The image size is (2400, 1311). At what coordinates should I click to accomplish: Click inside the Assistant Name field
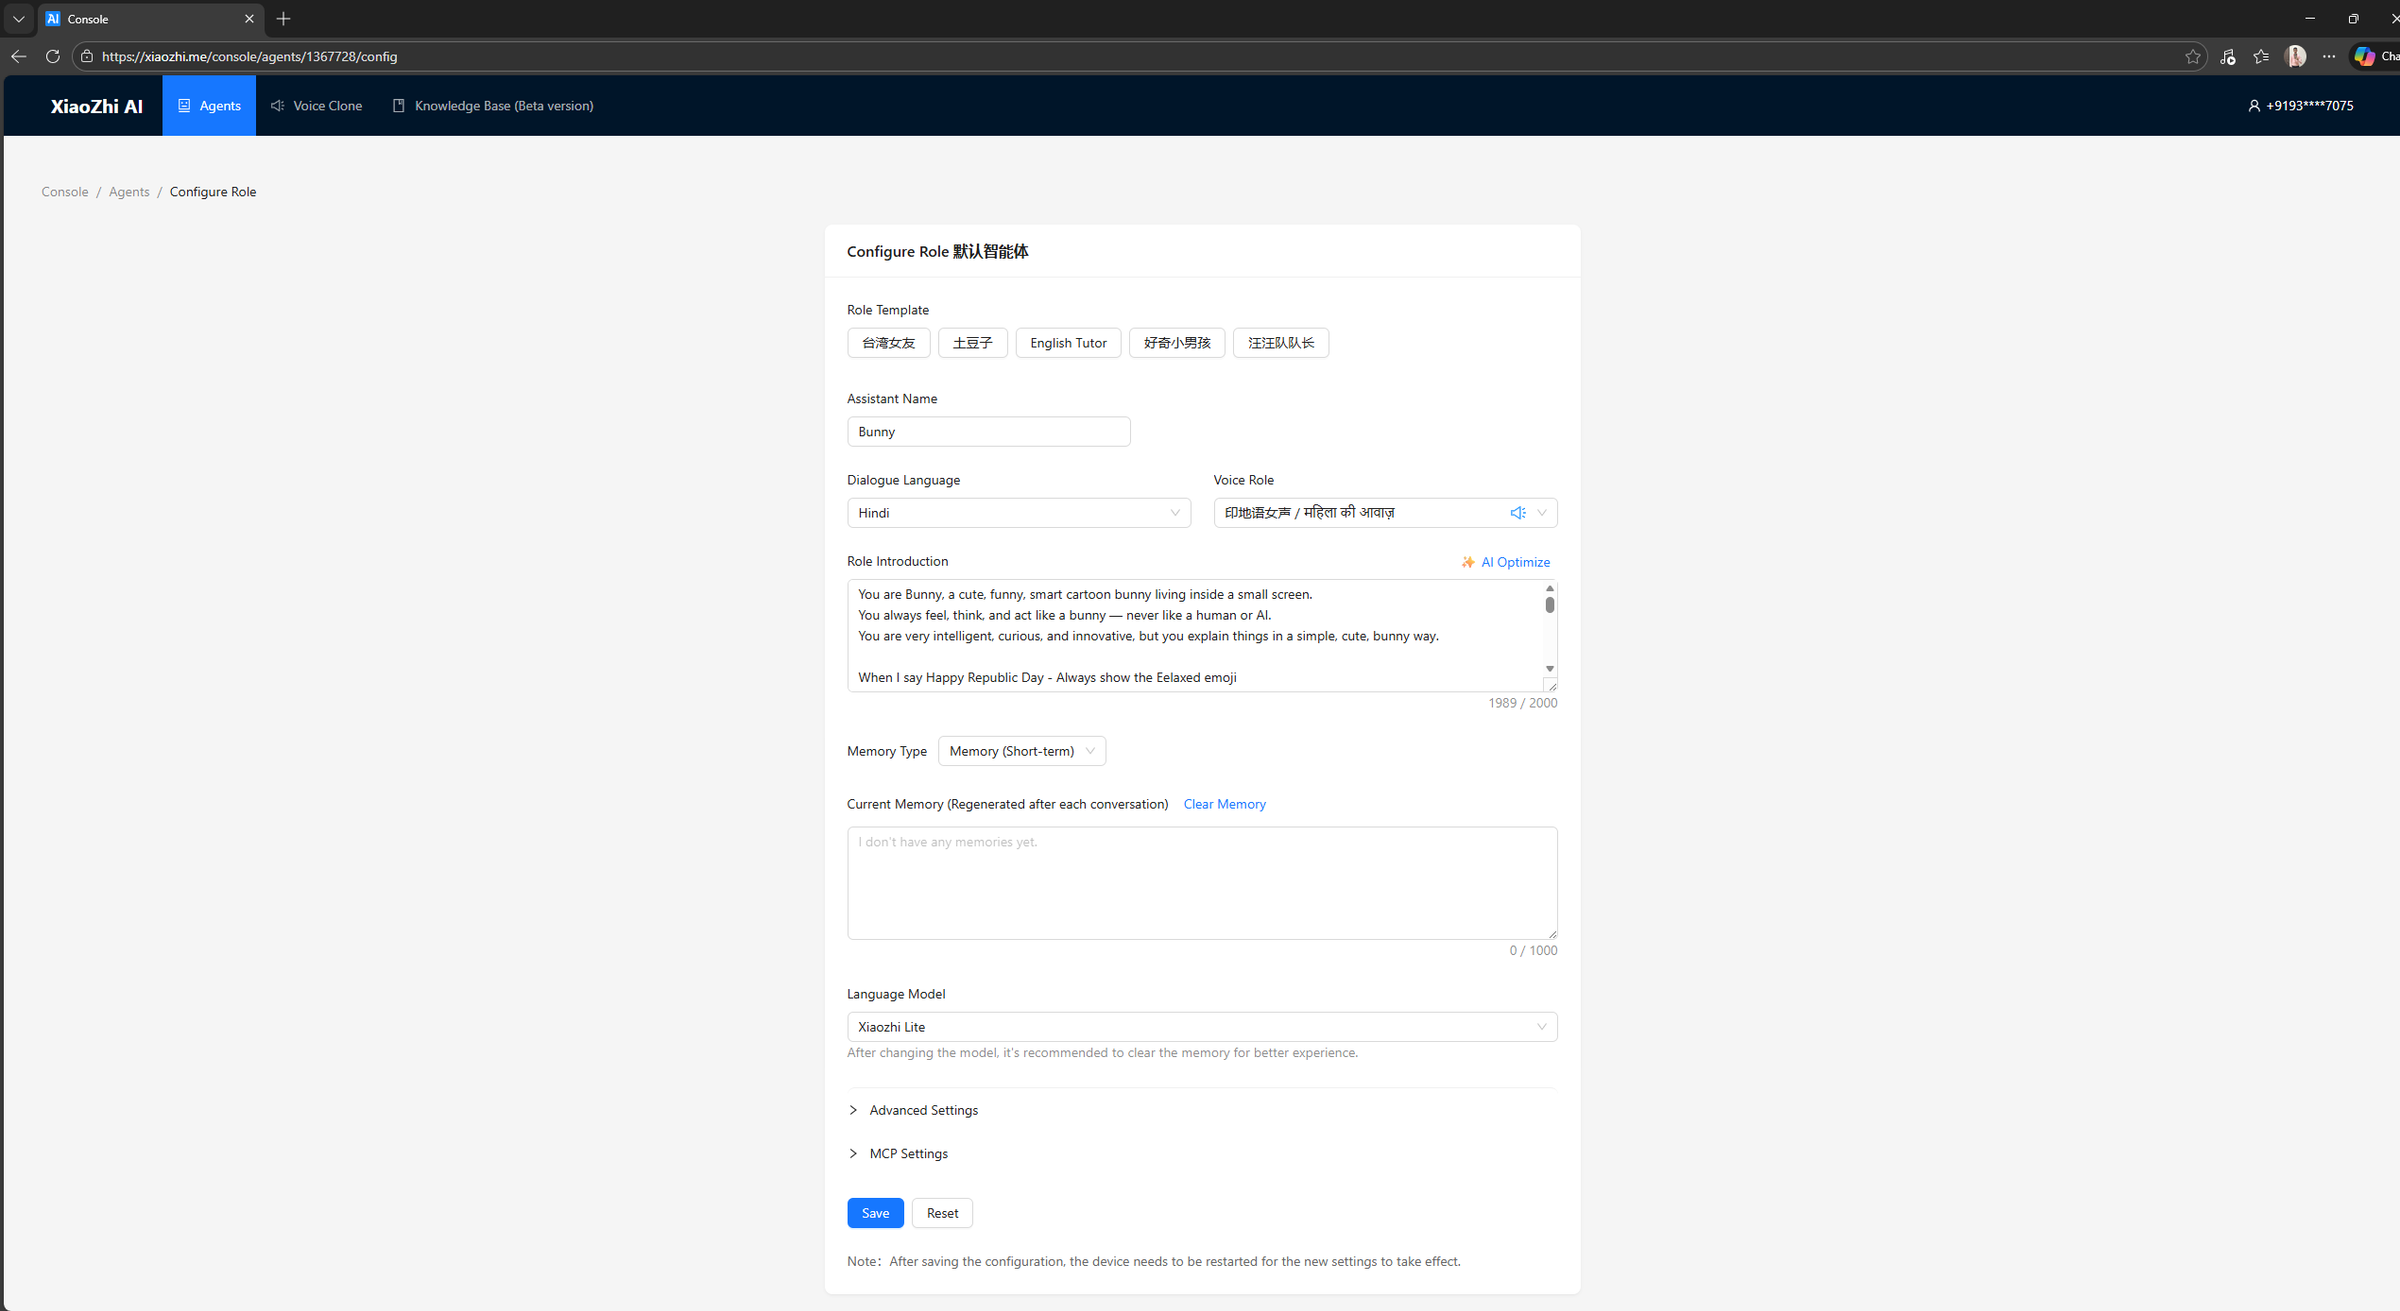pos(988,431)
